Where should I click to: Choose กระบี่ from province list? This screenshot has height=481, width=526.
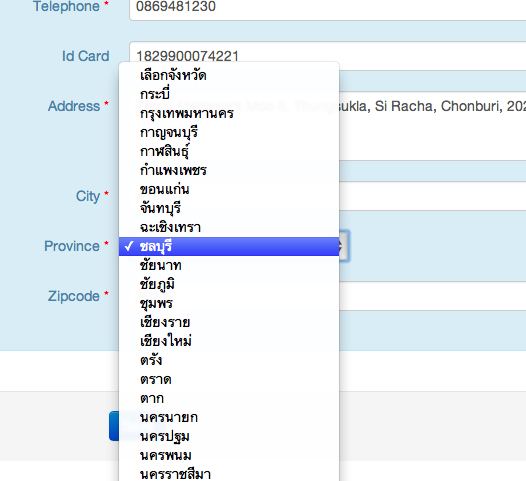click(x=229, y=94)
